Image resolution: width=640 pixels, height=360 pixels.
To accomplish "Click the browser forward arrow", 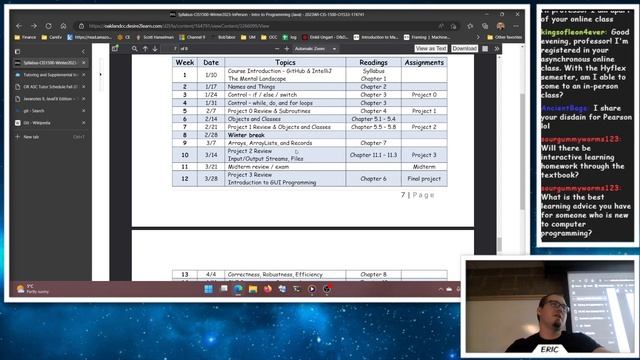I will click(x=34, y=26).
